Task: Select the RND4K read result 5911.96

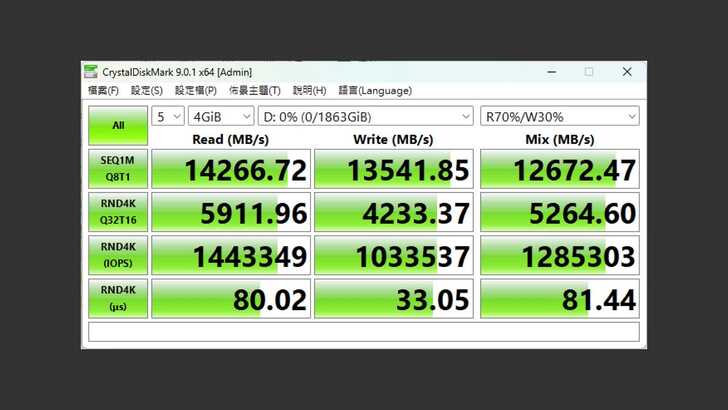Action: [231, 212]
